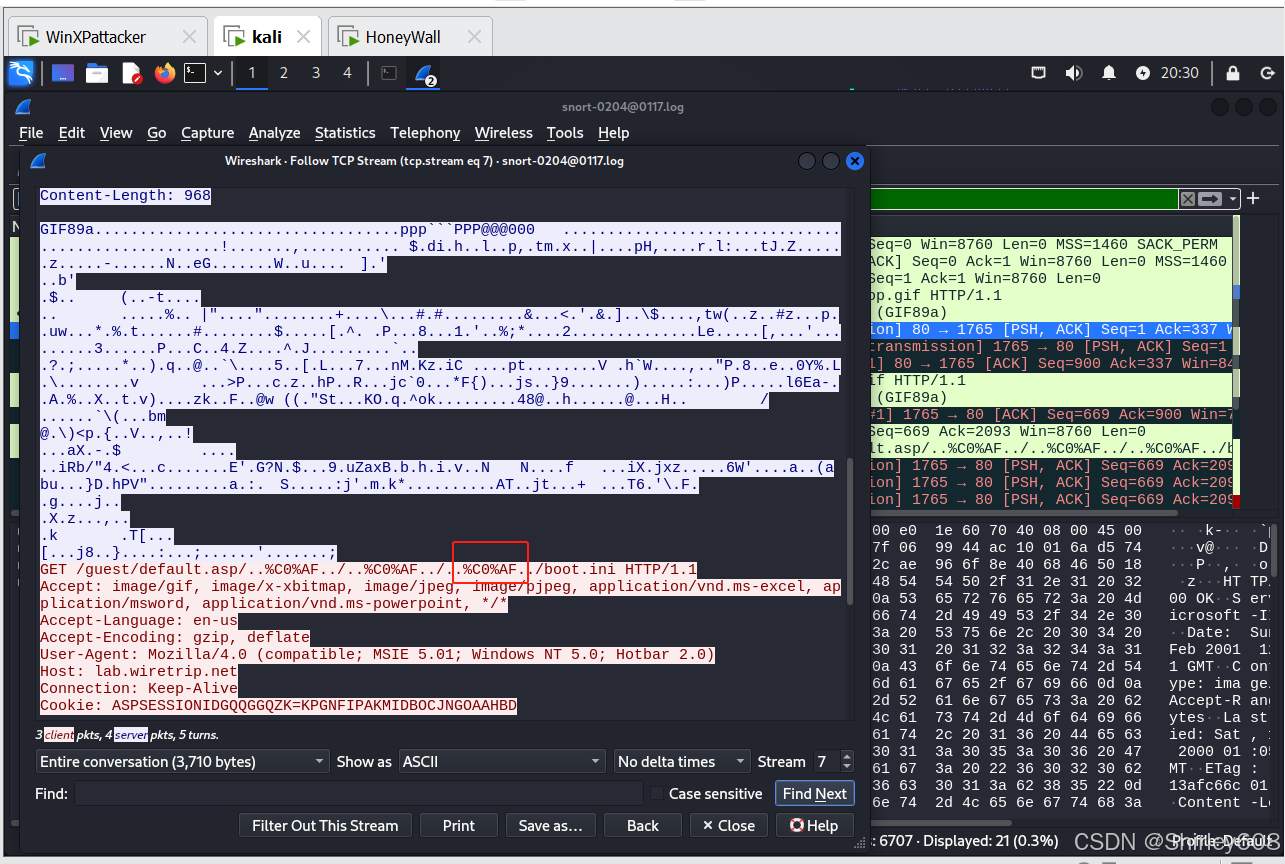The width and height of the screenshot is (1285, 864).
Task: Open the network connection tray icon
Action: pyautogui.click(x=1039, y=73)
